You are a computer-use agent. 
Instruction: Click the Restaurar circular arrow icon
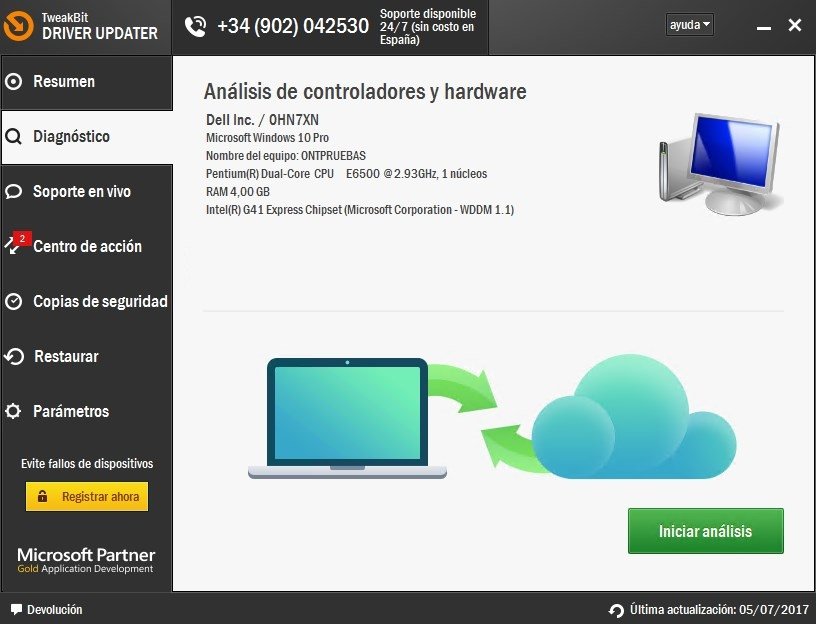tap(14, 356)
